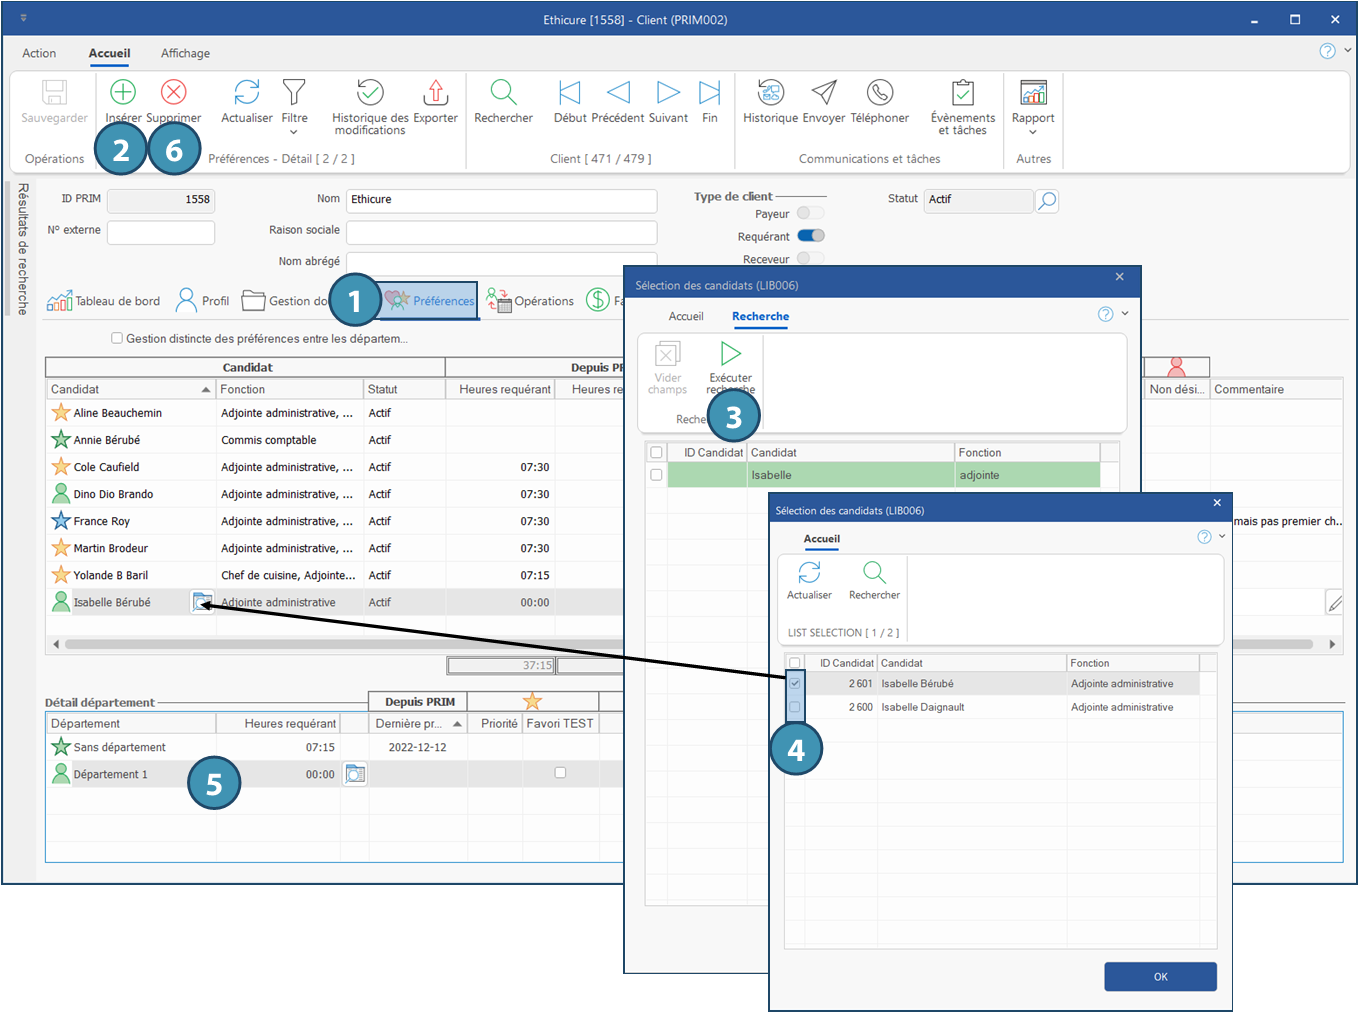The image size is (1359, 1012).
Task: Tick the checkbox for Isabelle Daignault
Action: point(795,707)
